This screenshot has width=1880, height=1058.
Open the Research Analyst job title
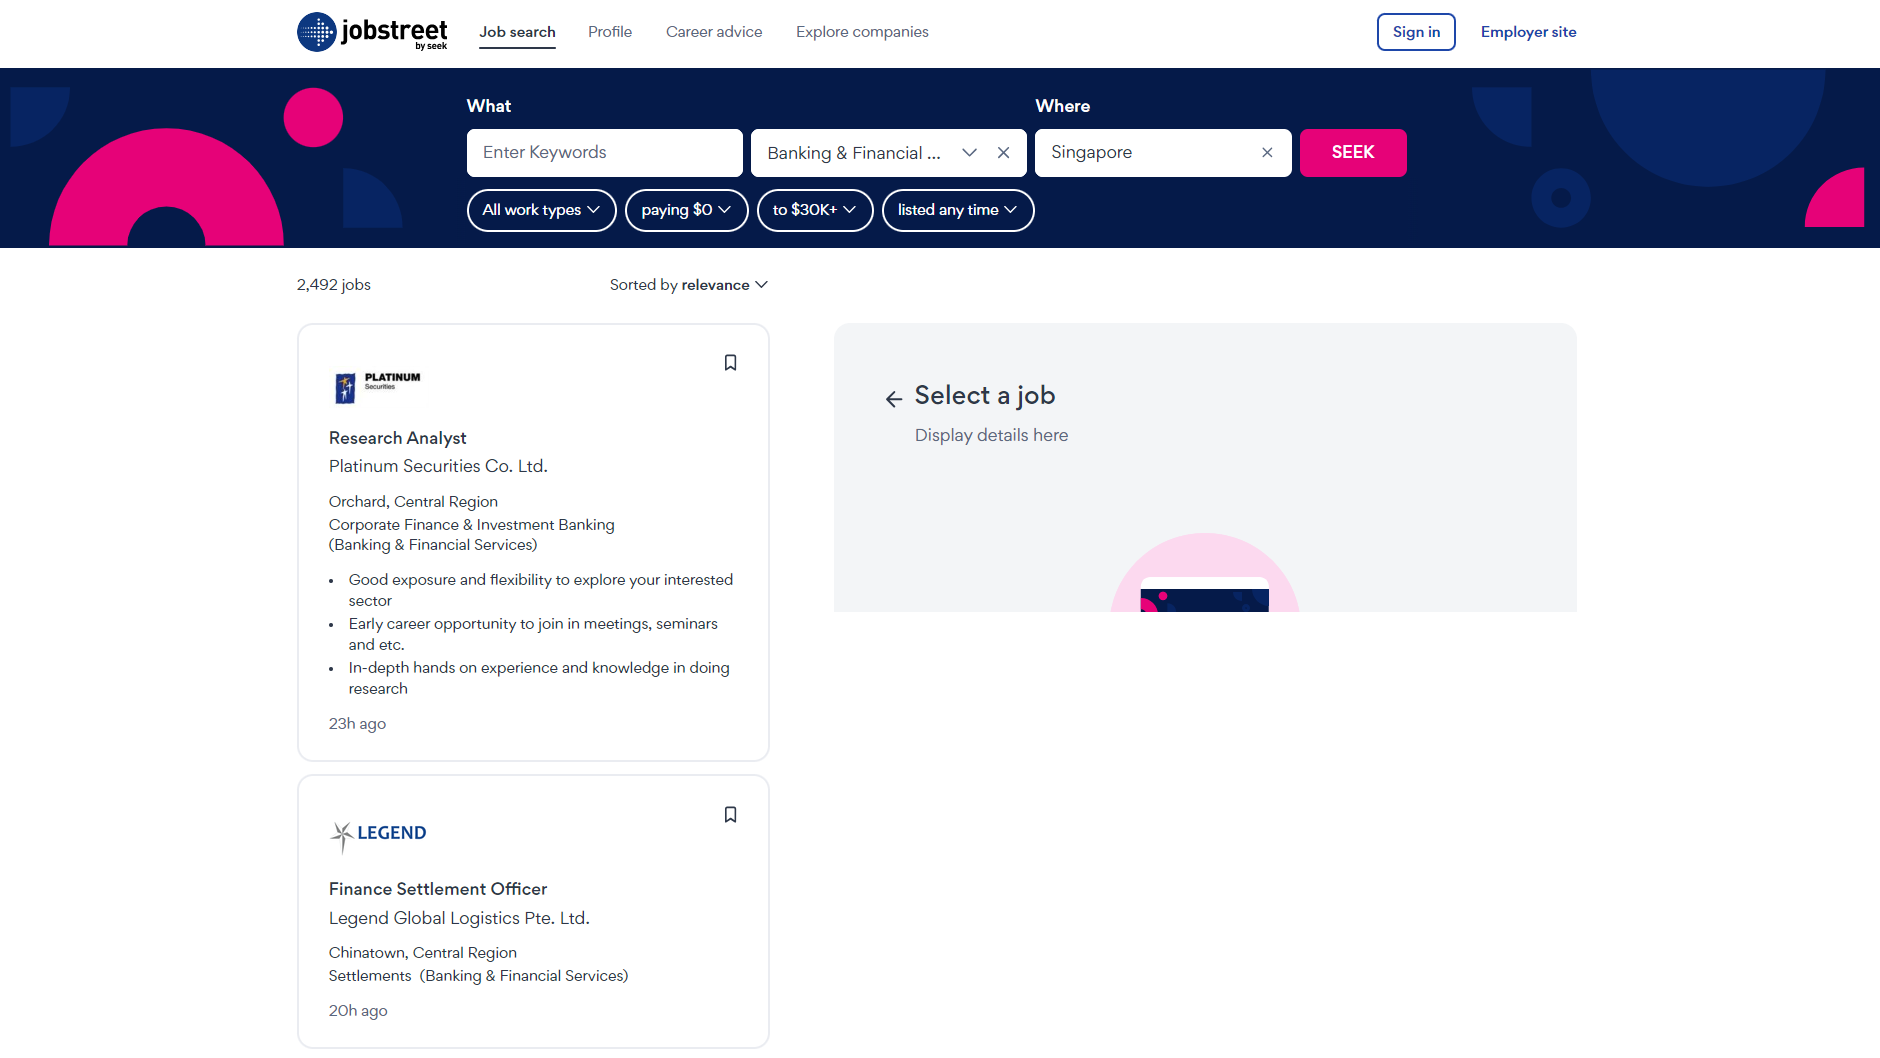[x=398, y=438]
